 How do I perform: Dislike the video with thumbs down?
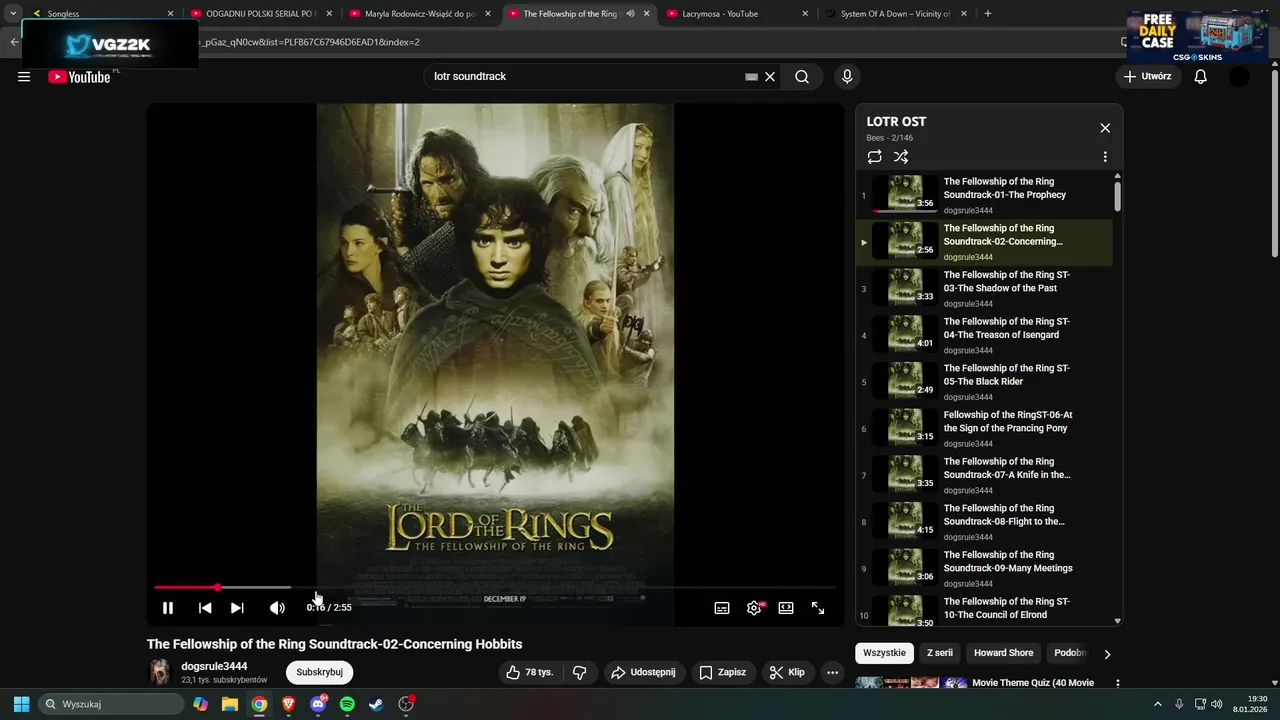(x=579, y=673)
